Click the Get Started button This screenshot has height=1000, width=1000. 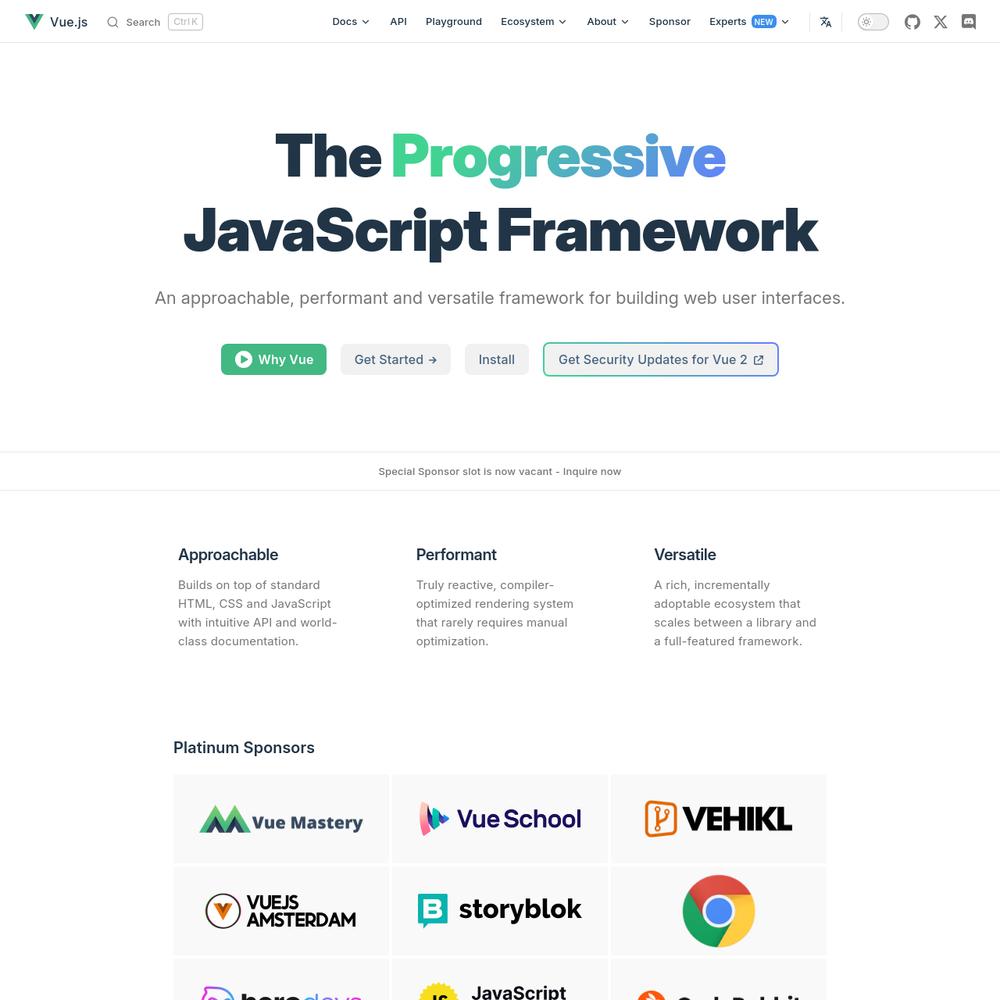tap(395, 359)
